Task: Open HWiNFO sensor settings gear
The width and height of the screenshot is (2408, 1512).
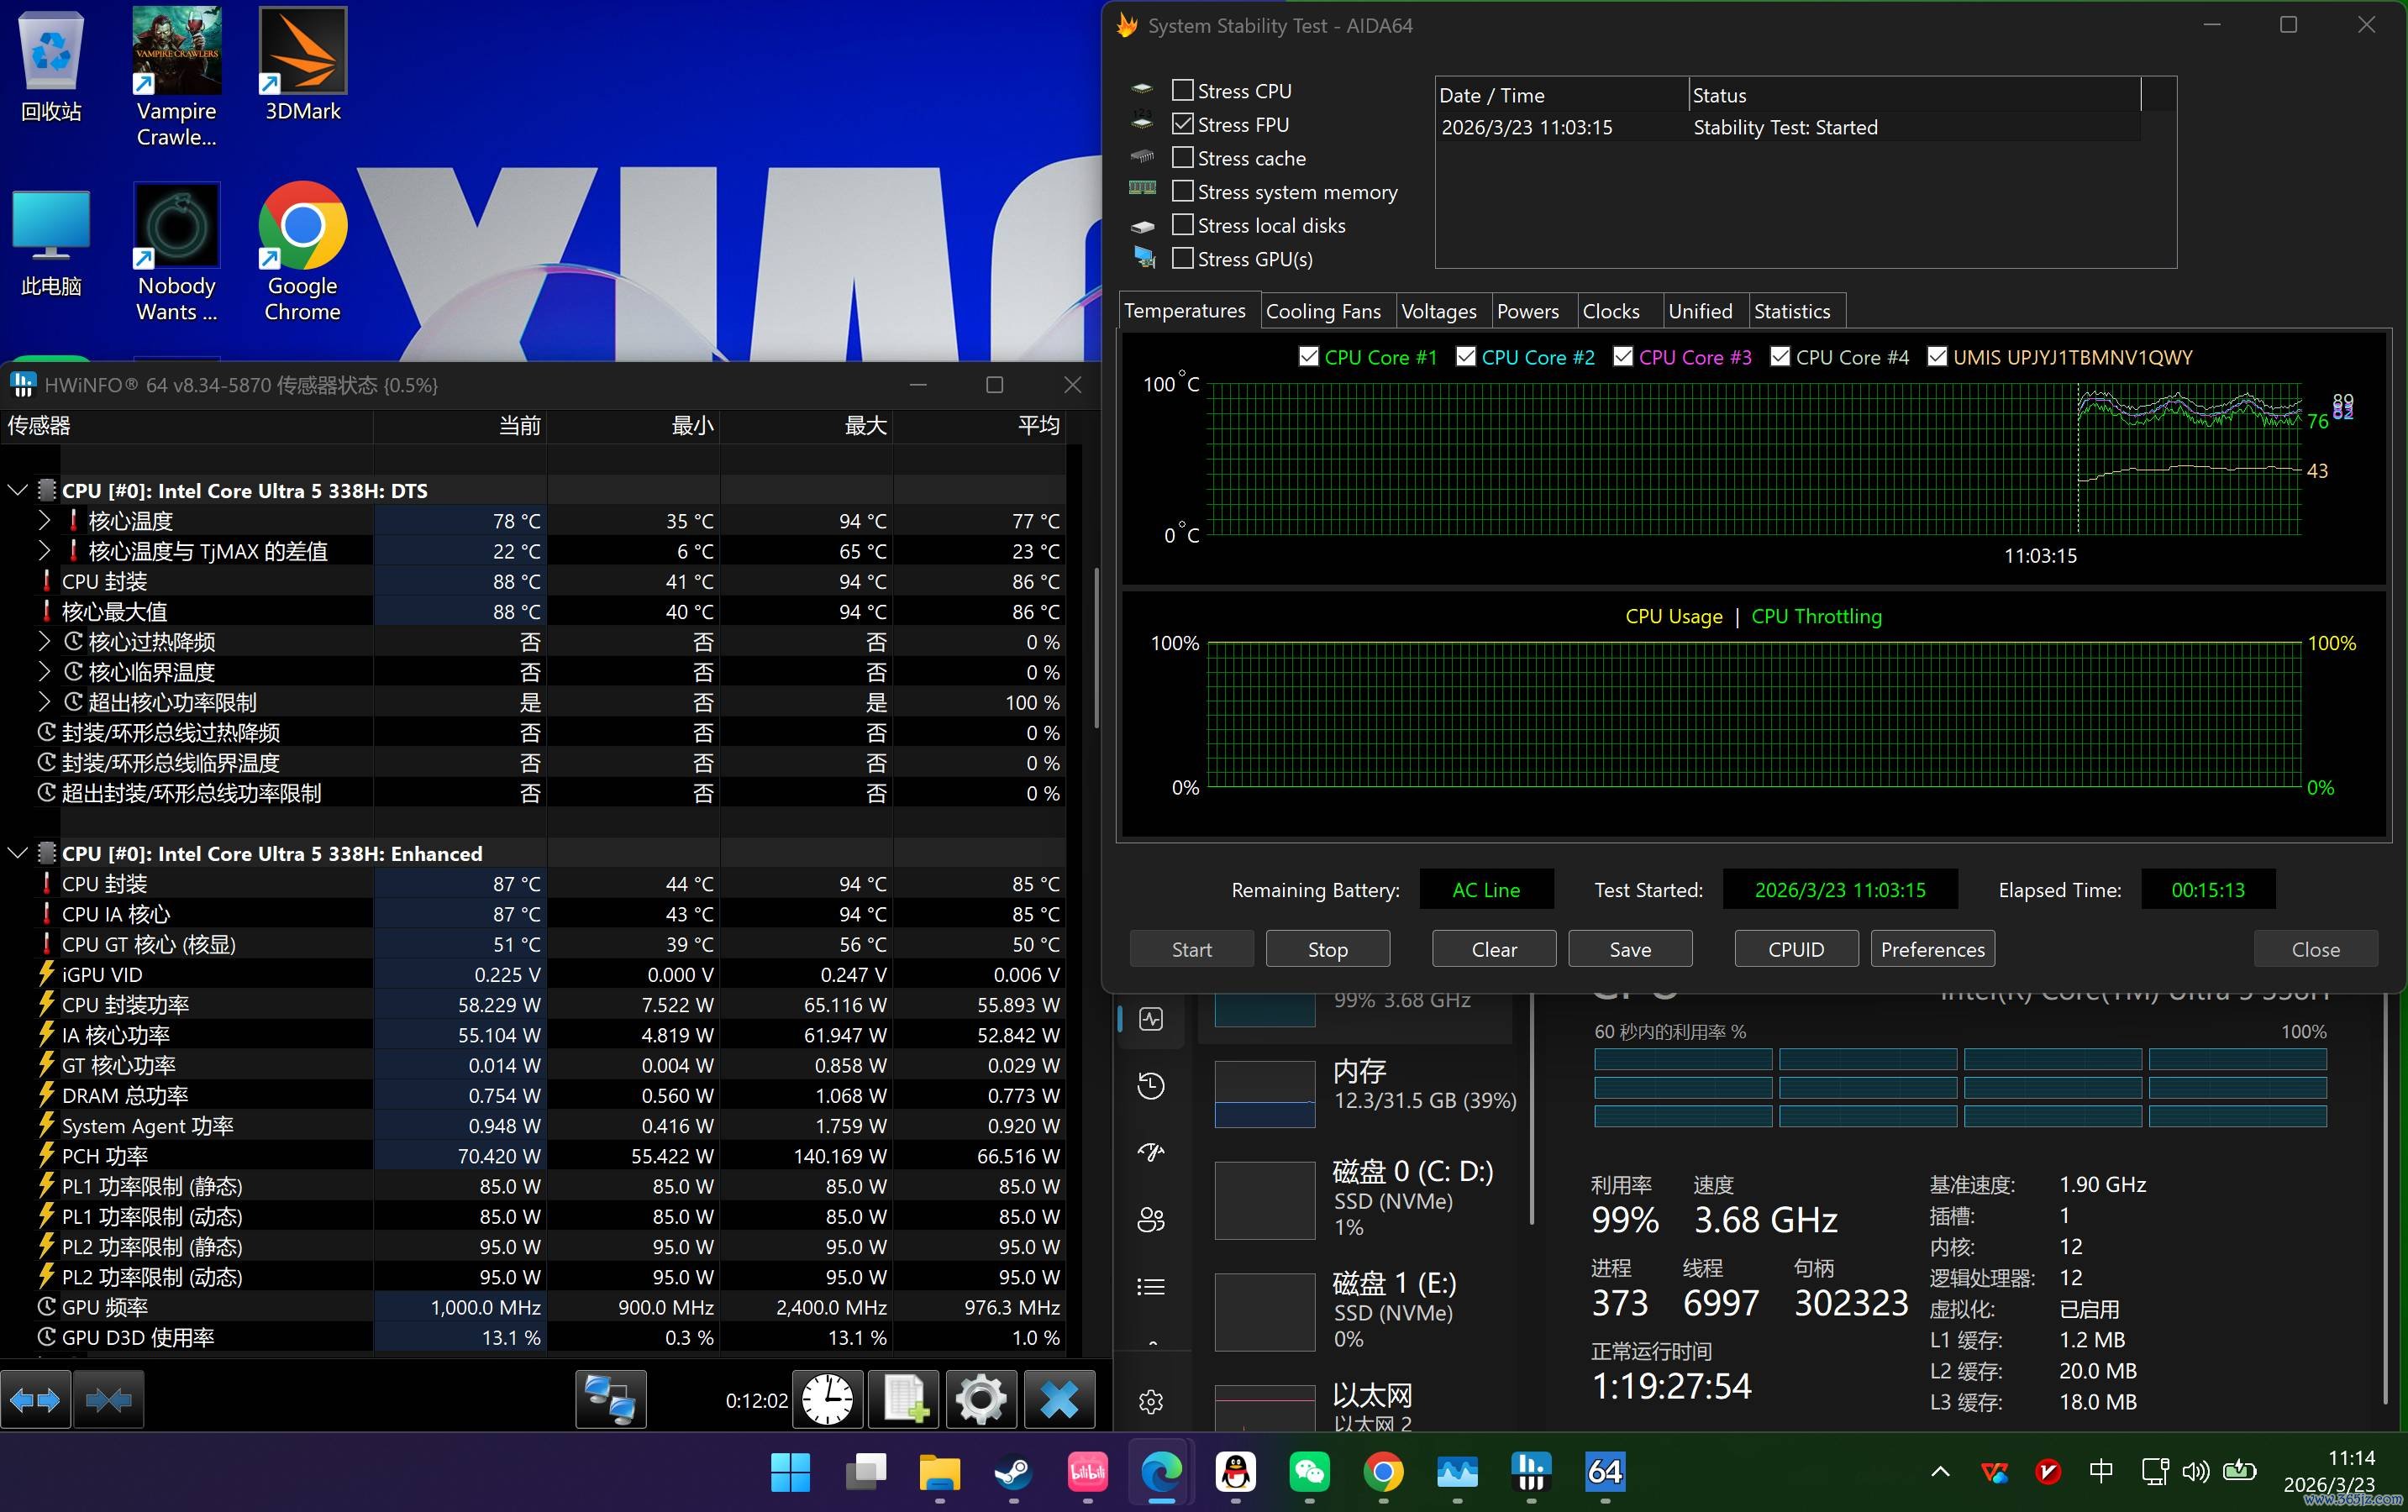Action: (981, 1399)
